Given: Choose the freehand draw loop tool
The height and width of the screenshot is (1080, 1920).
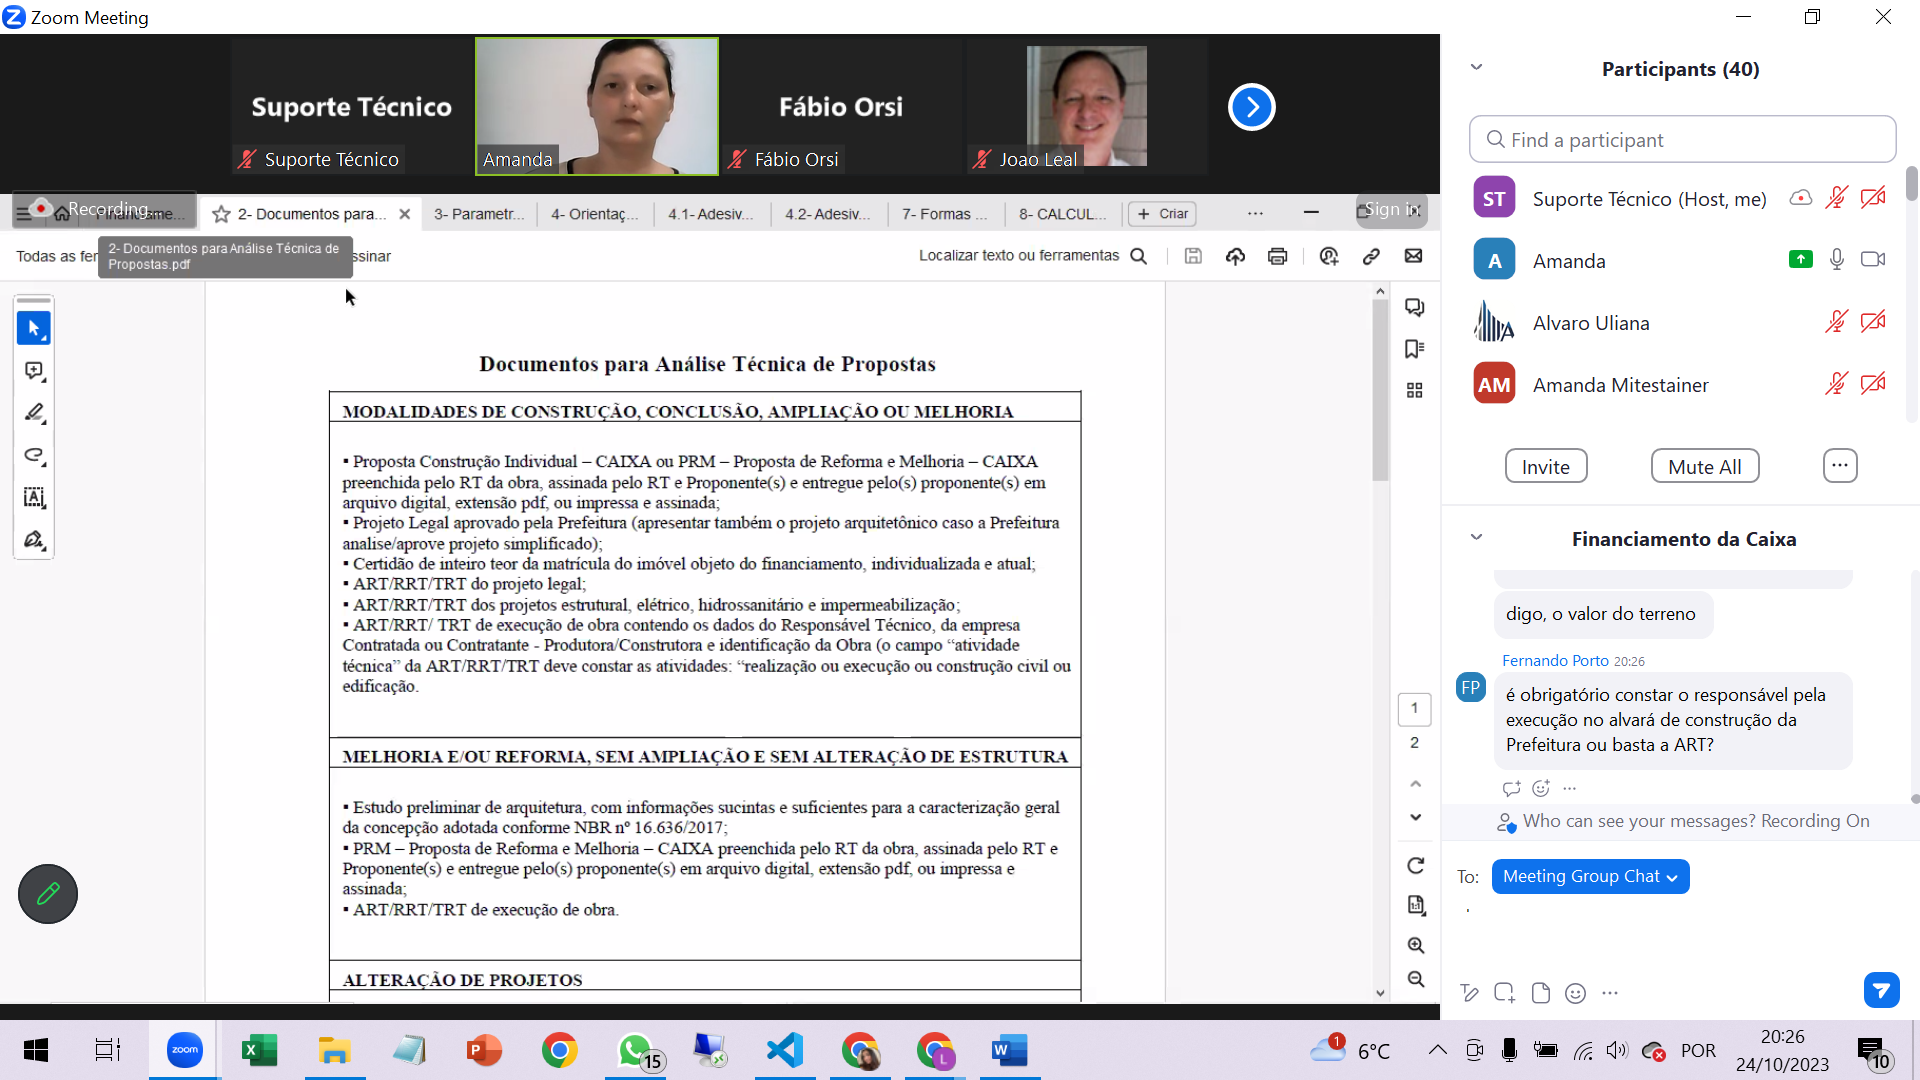Looking at the screenshot, I should coord(34,455).
